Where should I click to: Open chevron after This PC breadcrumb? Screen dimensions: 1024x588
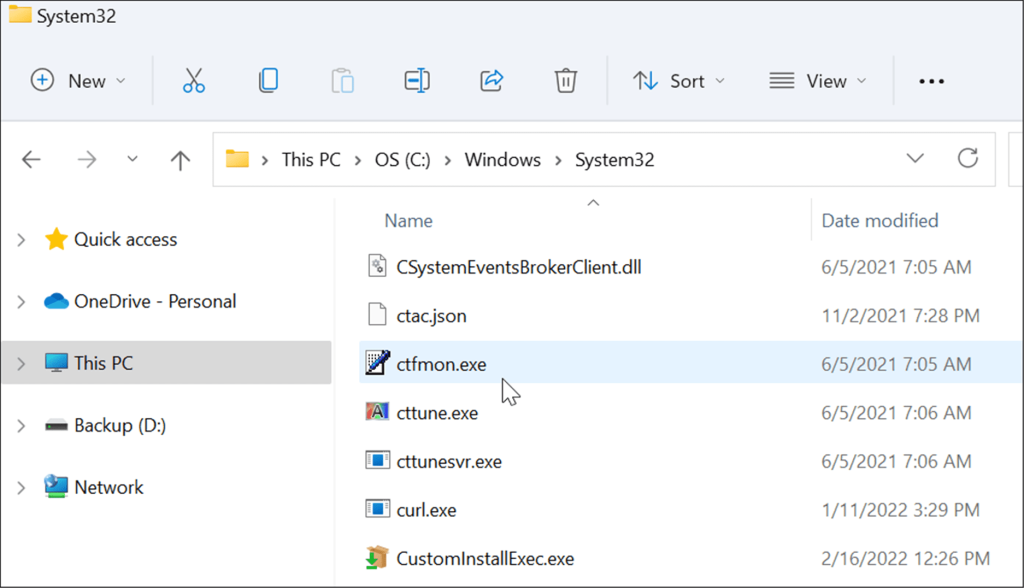pos(358,160)
